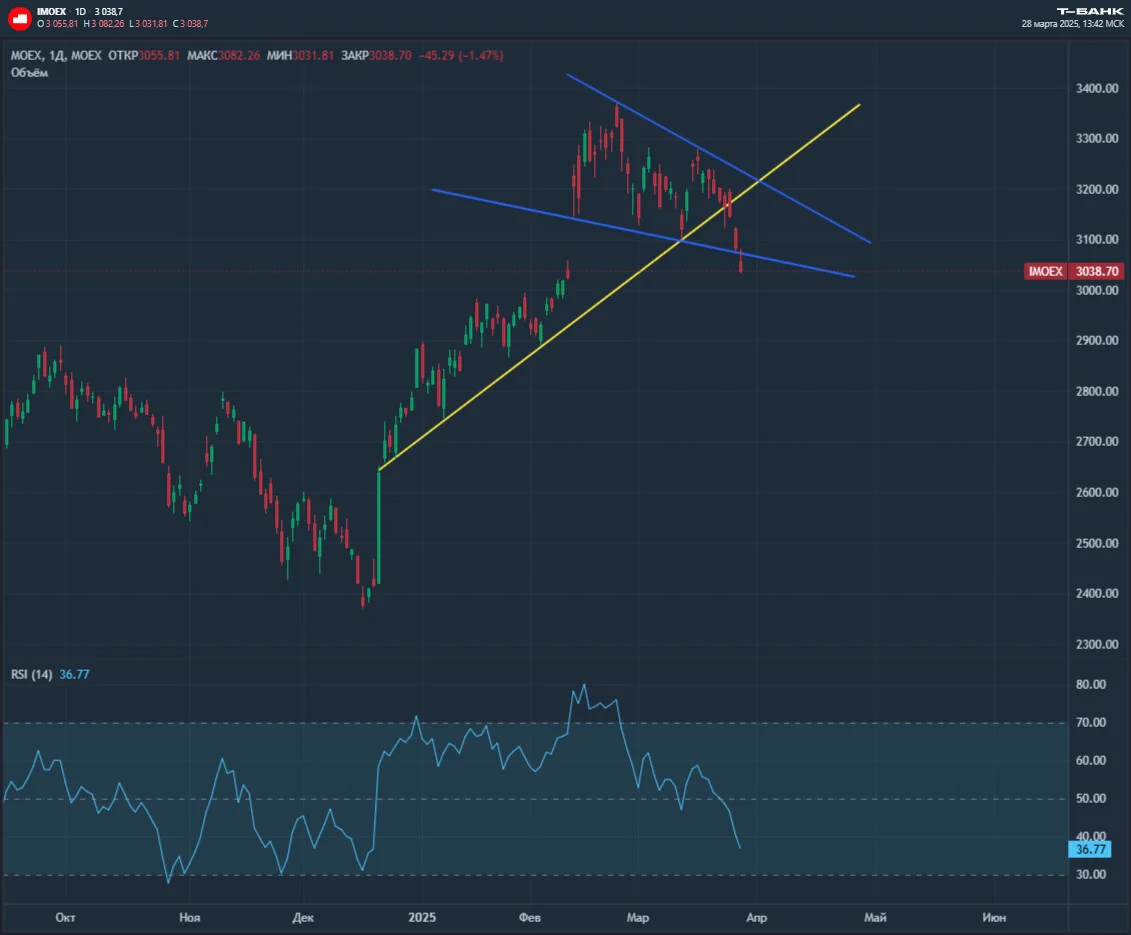Click the Май label on the time axis
The image size is (1131, 935).
[x=875, y=918]
